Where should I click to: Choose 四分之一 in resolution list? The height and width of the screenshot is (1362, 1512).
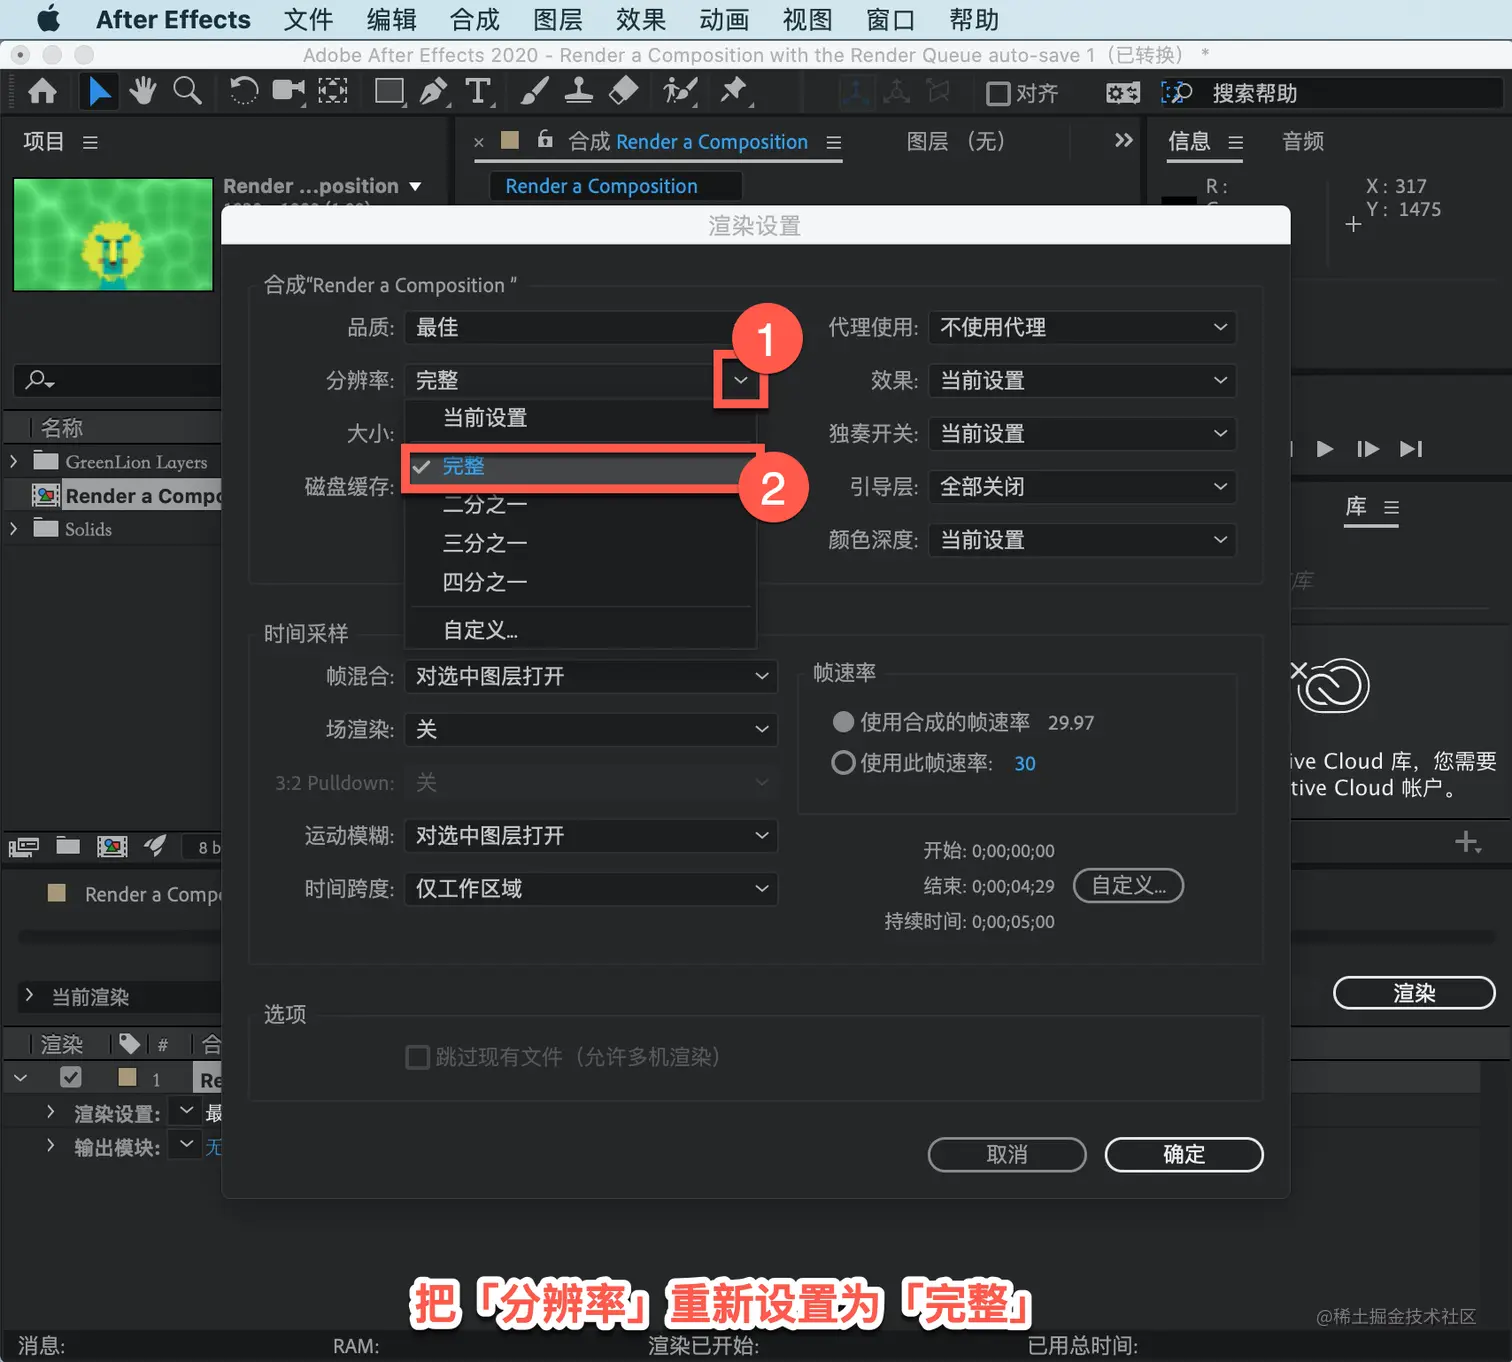pos(580,582)
